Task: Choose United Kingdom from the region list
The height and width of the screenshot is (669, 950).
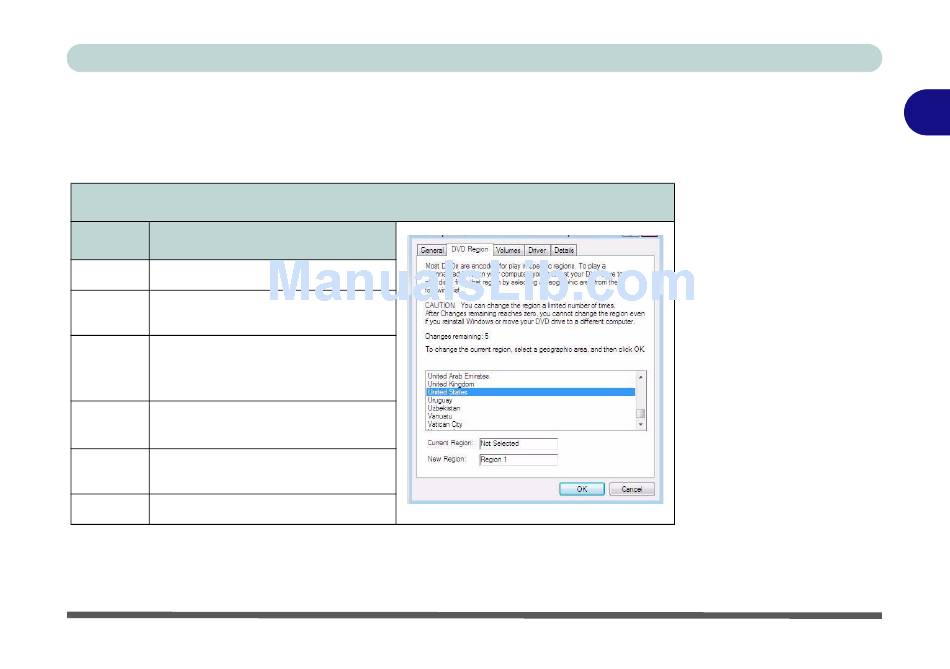Action: point(451,384)
